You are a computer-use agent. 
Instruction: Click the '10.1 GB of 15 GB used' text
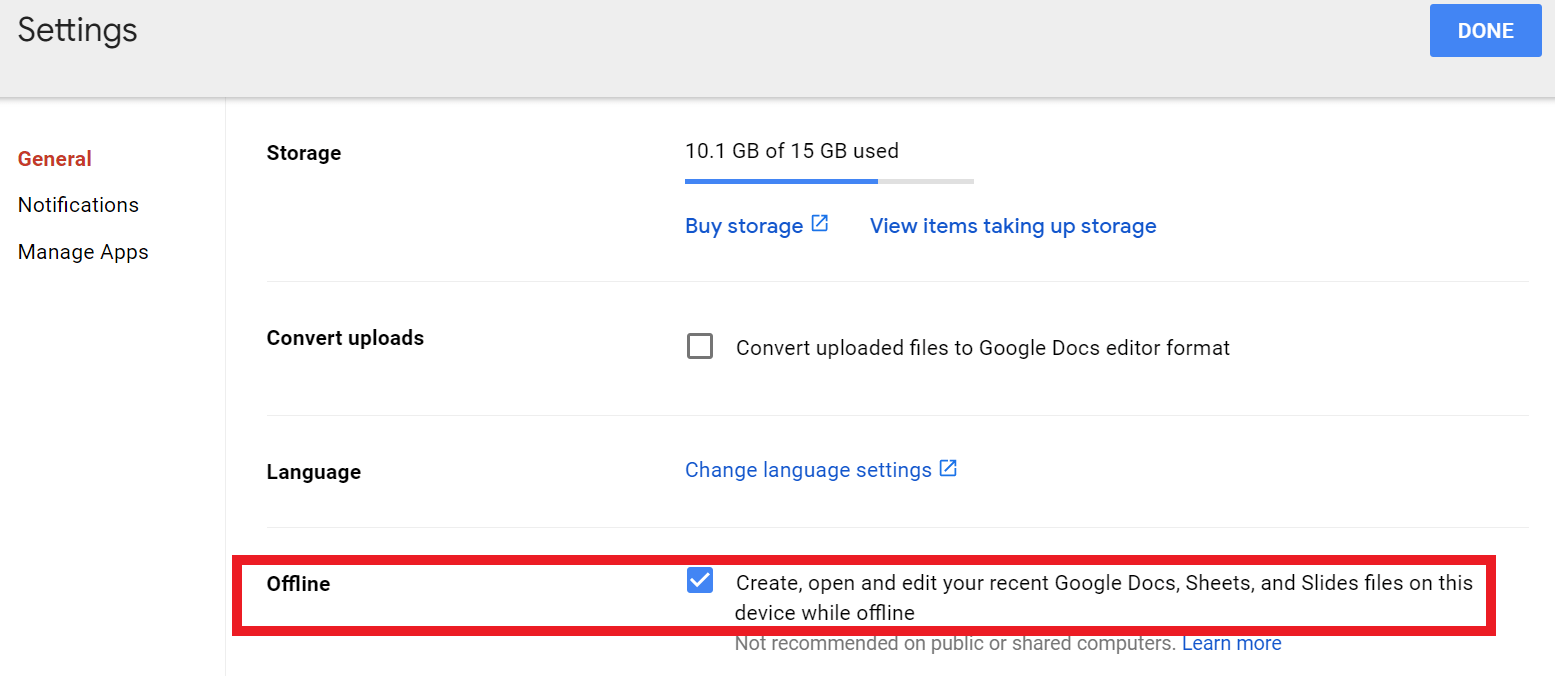(x=791, y=151)
